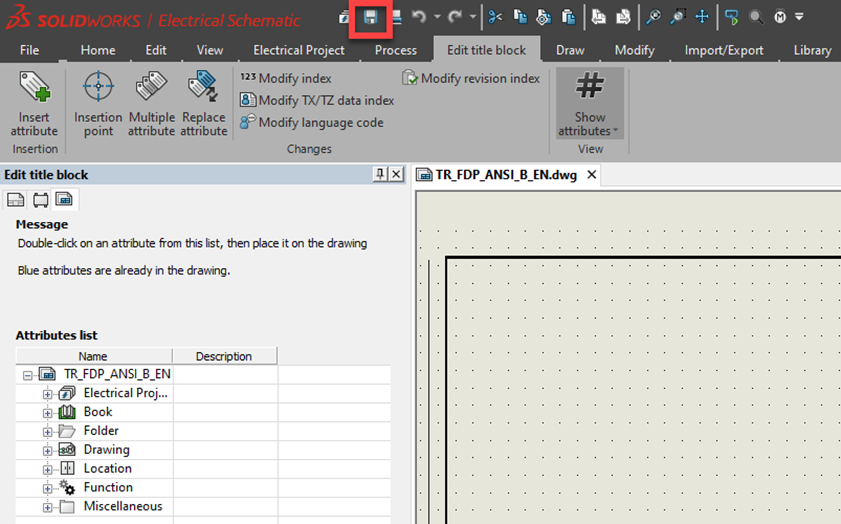Open the Import/Export ribbon tab
841x524 pixels.
pos(724,50)
